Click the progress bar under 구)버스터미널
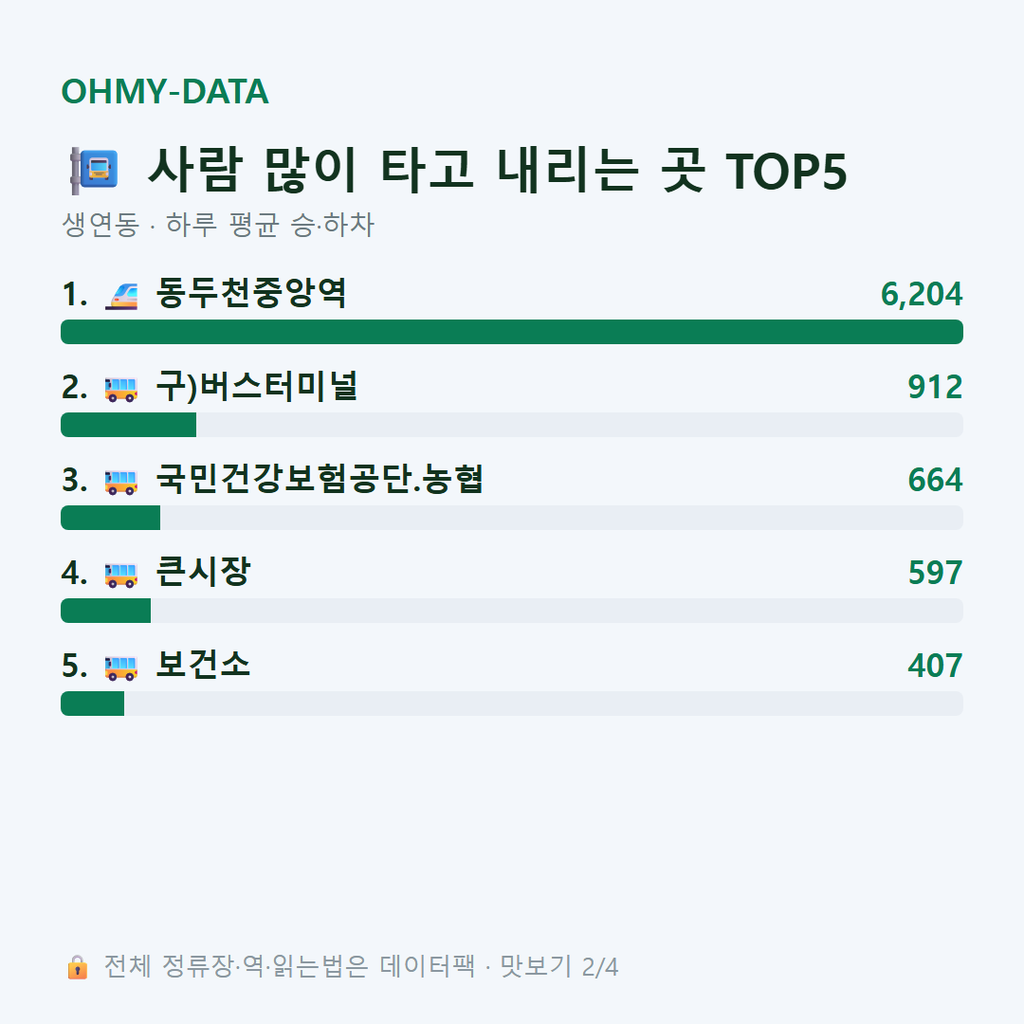This screenshot has width=1024, height=1024. coord(512,424)
